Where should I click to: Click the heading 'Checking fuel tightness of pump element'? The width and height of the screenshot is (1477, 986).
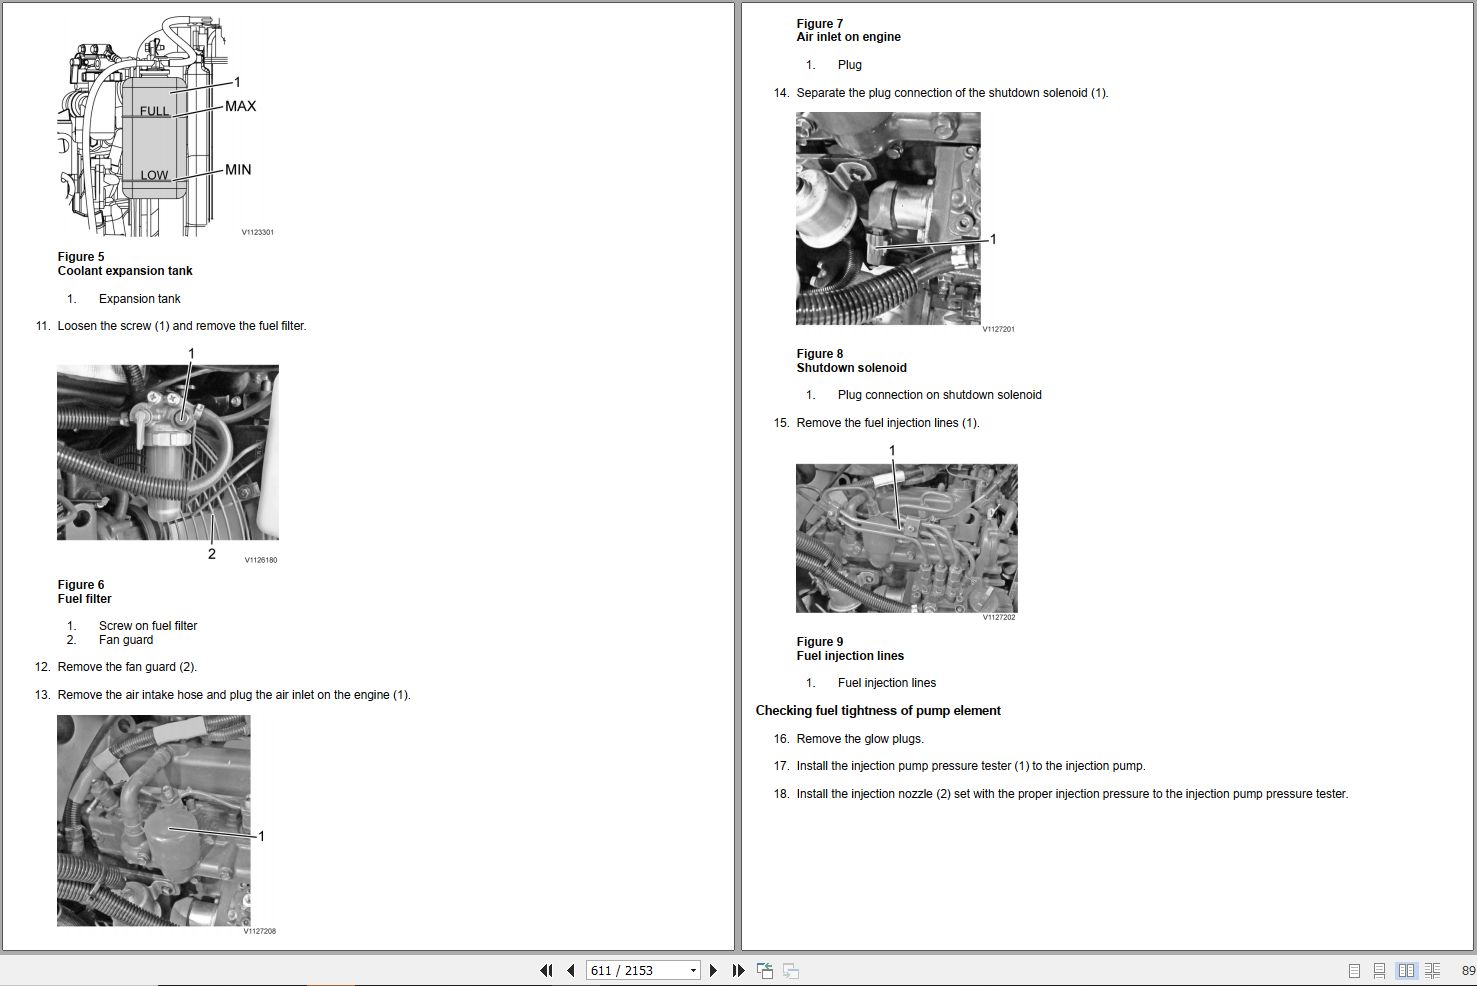click(x=878, y=711)
